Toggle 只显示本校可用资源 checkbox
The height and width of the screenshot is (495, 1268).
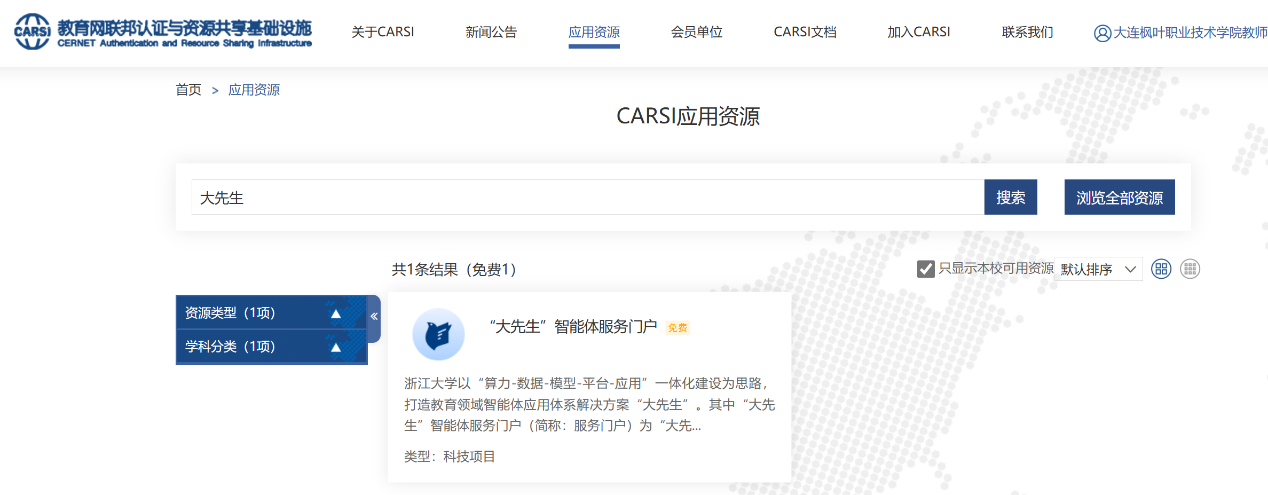tap(926, 269)
